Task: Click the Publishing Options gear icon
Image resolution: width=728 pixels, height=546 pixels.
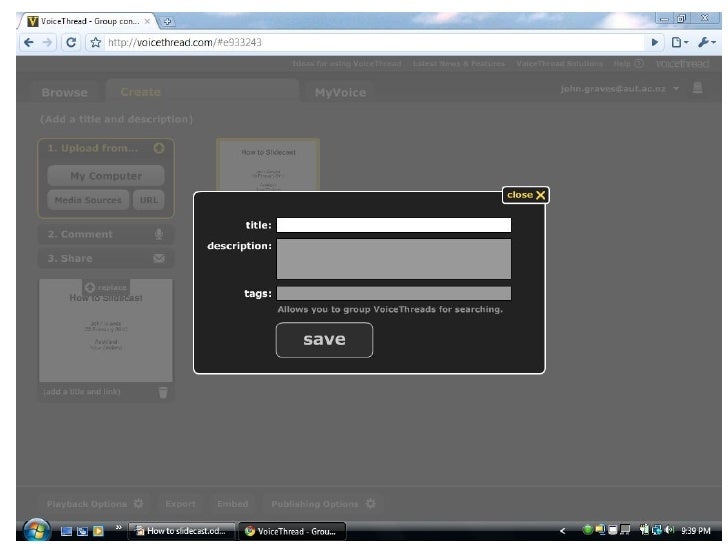Action: tap(370, 503)
